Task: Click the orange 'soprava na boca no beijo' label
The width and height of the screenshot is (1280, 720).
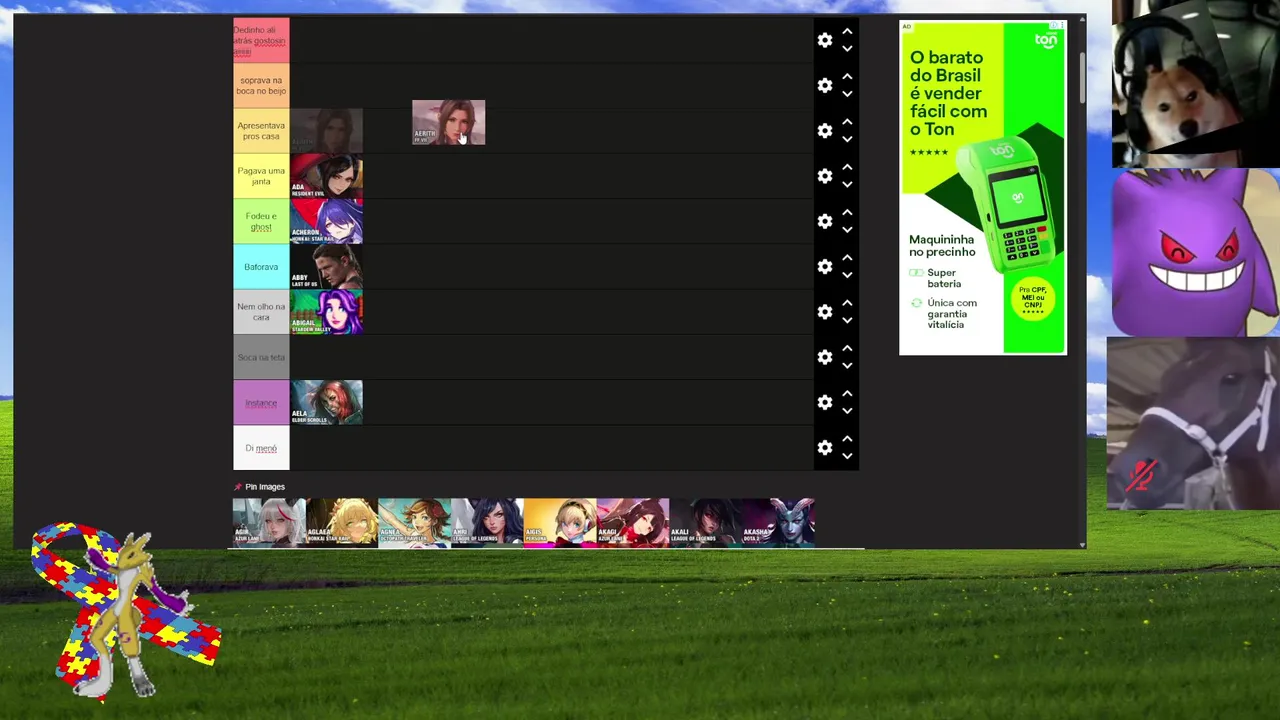Action: (x=261, y=85)
